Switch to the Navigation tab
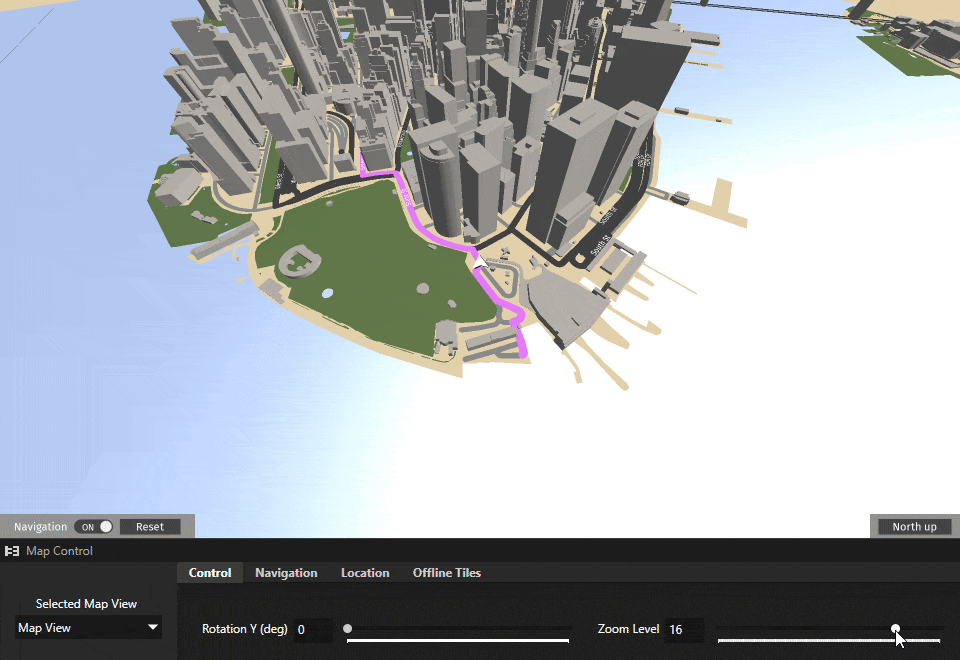 coord(286,572)
